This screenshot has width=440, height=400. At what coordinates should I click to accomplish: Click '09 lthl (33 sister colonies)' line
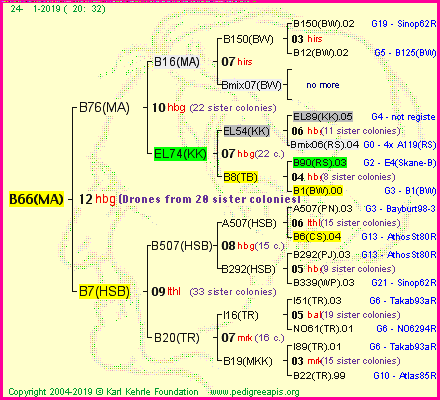(x=214, y=292)
